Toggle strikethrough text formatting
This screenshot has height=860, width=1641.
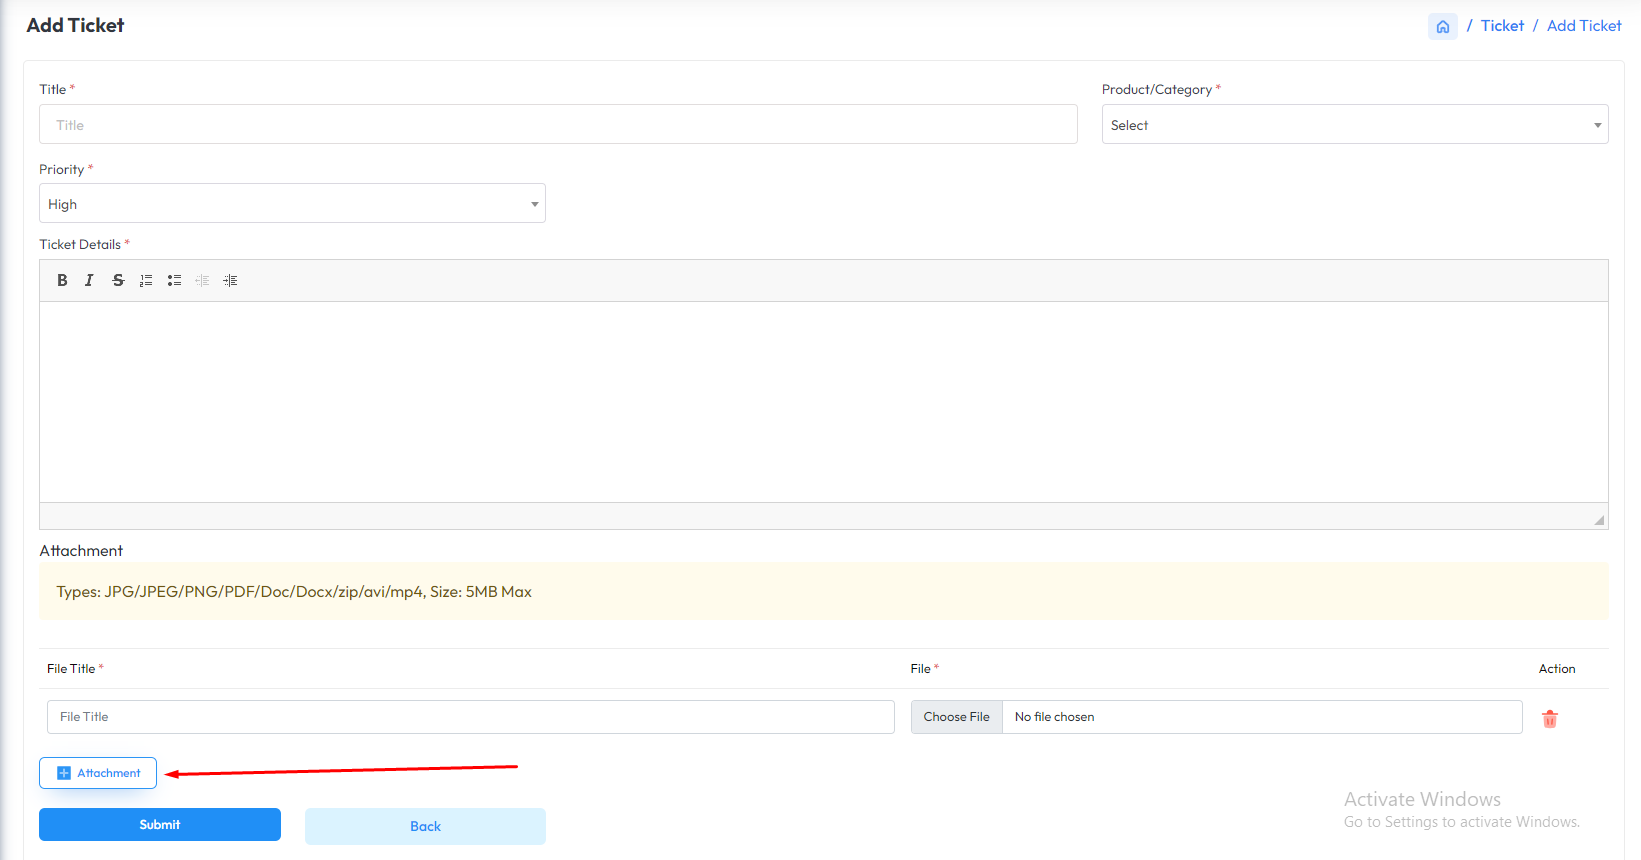[118, 281]
